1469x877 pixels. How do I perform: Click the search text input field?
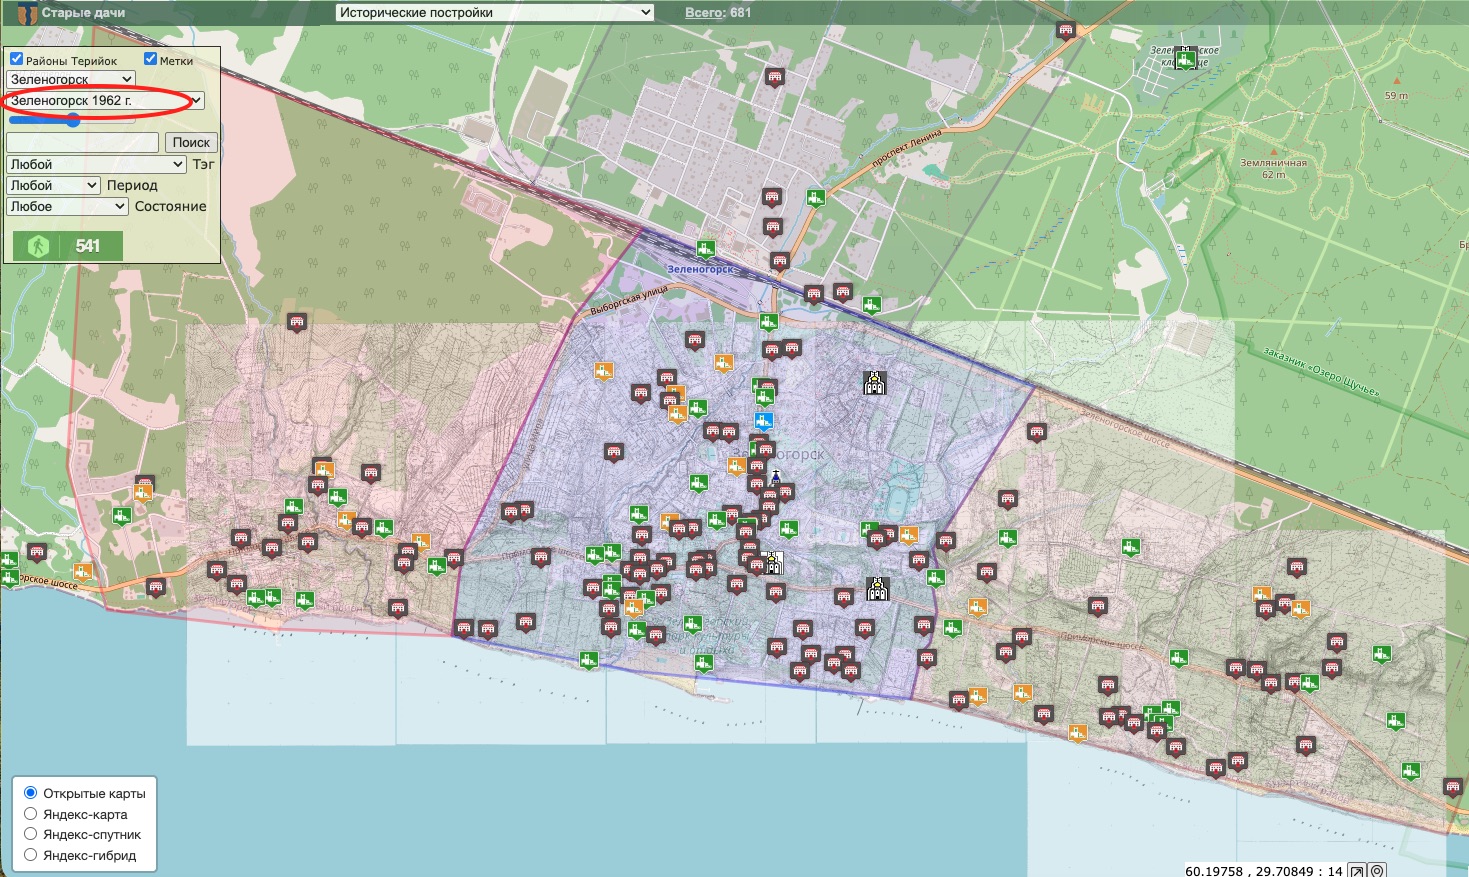[82, 142]
